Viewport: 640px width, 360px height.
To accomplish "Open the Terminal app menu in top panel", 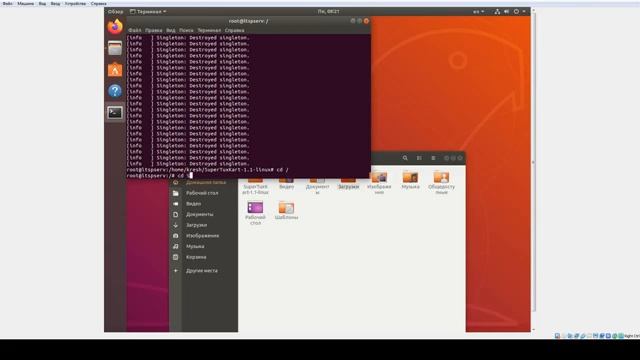I will click(x=148, y=11).
